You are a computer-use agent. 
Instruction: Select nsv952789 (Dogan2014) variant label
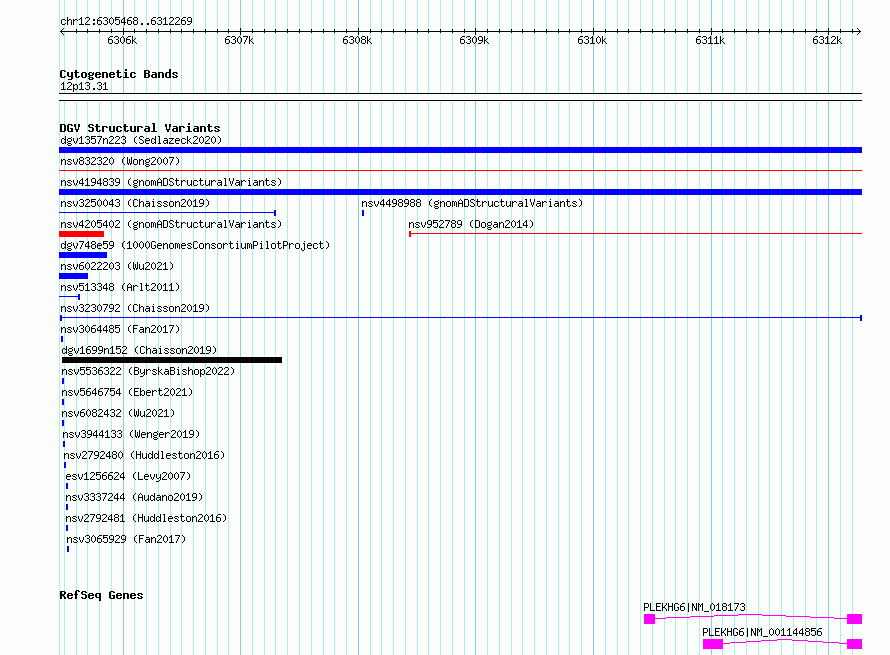point(471,224)
